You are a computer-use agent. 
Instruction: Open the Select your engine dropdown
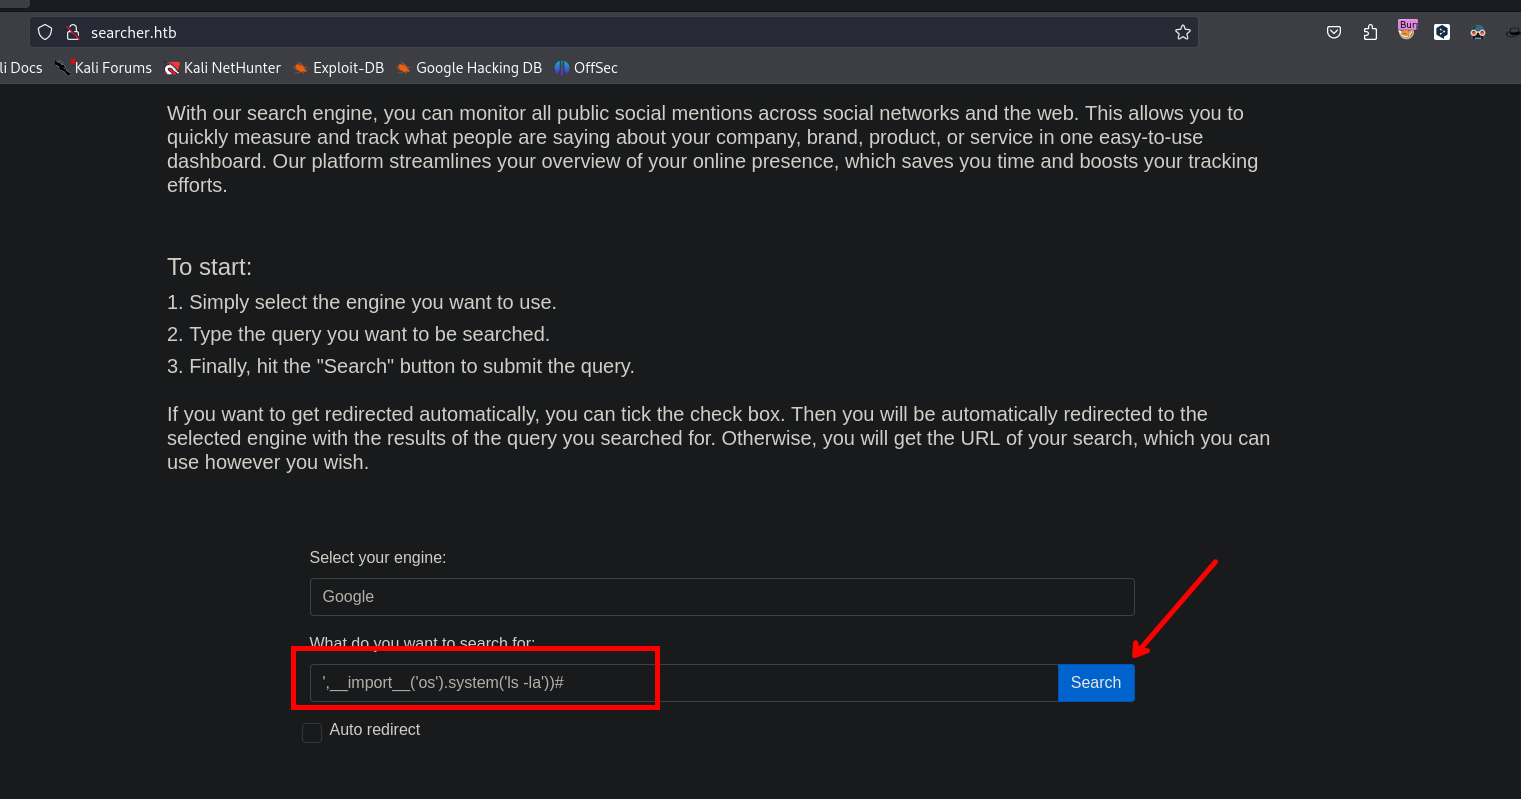721,597
